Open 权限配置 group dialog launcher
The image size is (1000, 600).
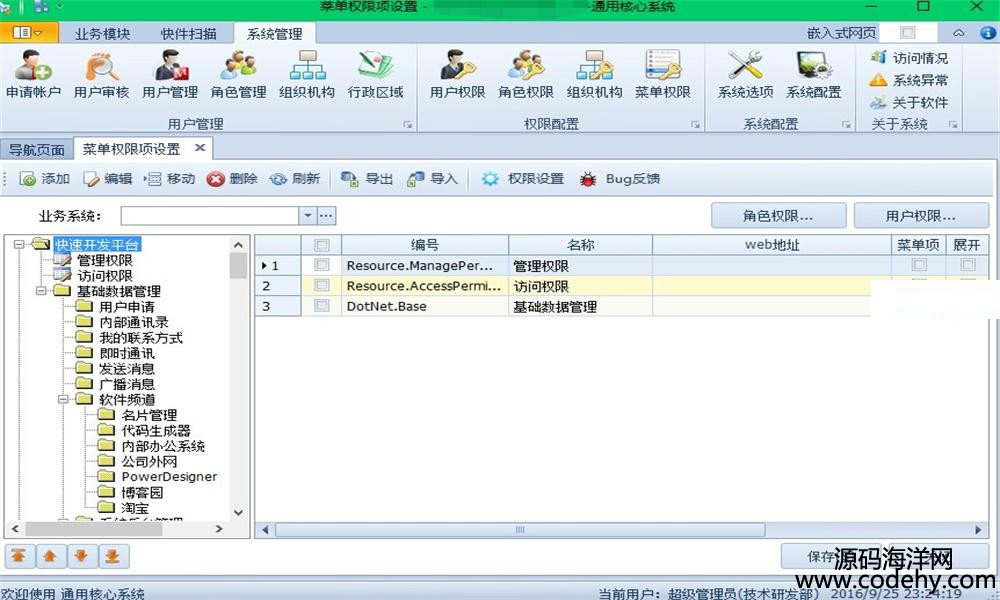click(695, 125)
